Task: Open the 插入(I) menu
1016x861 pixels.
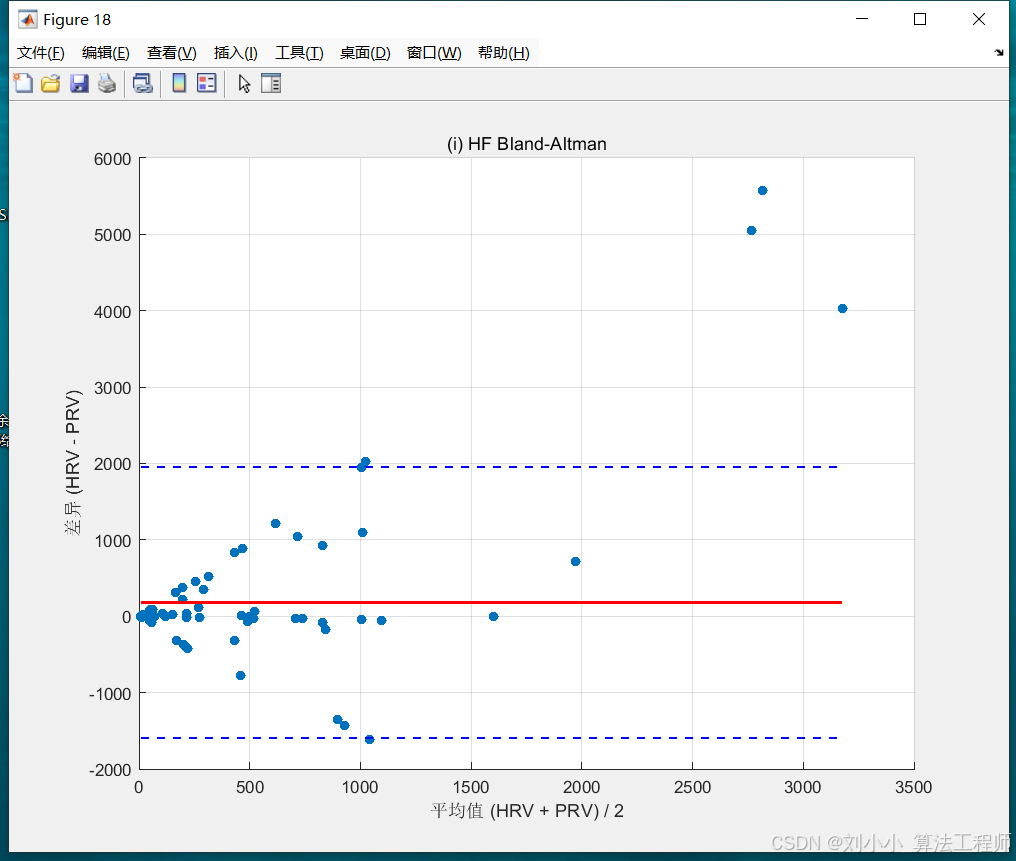Action: coord(236,53)
